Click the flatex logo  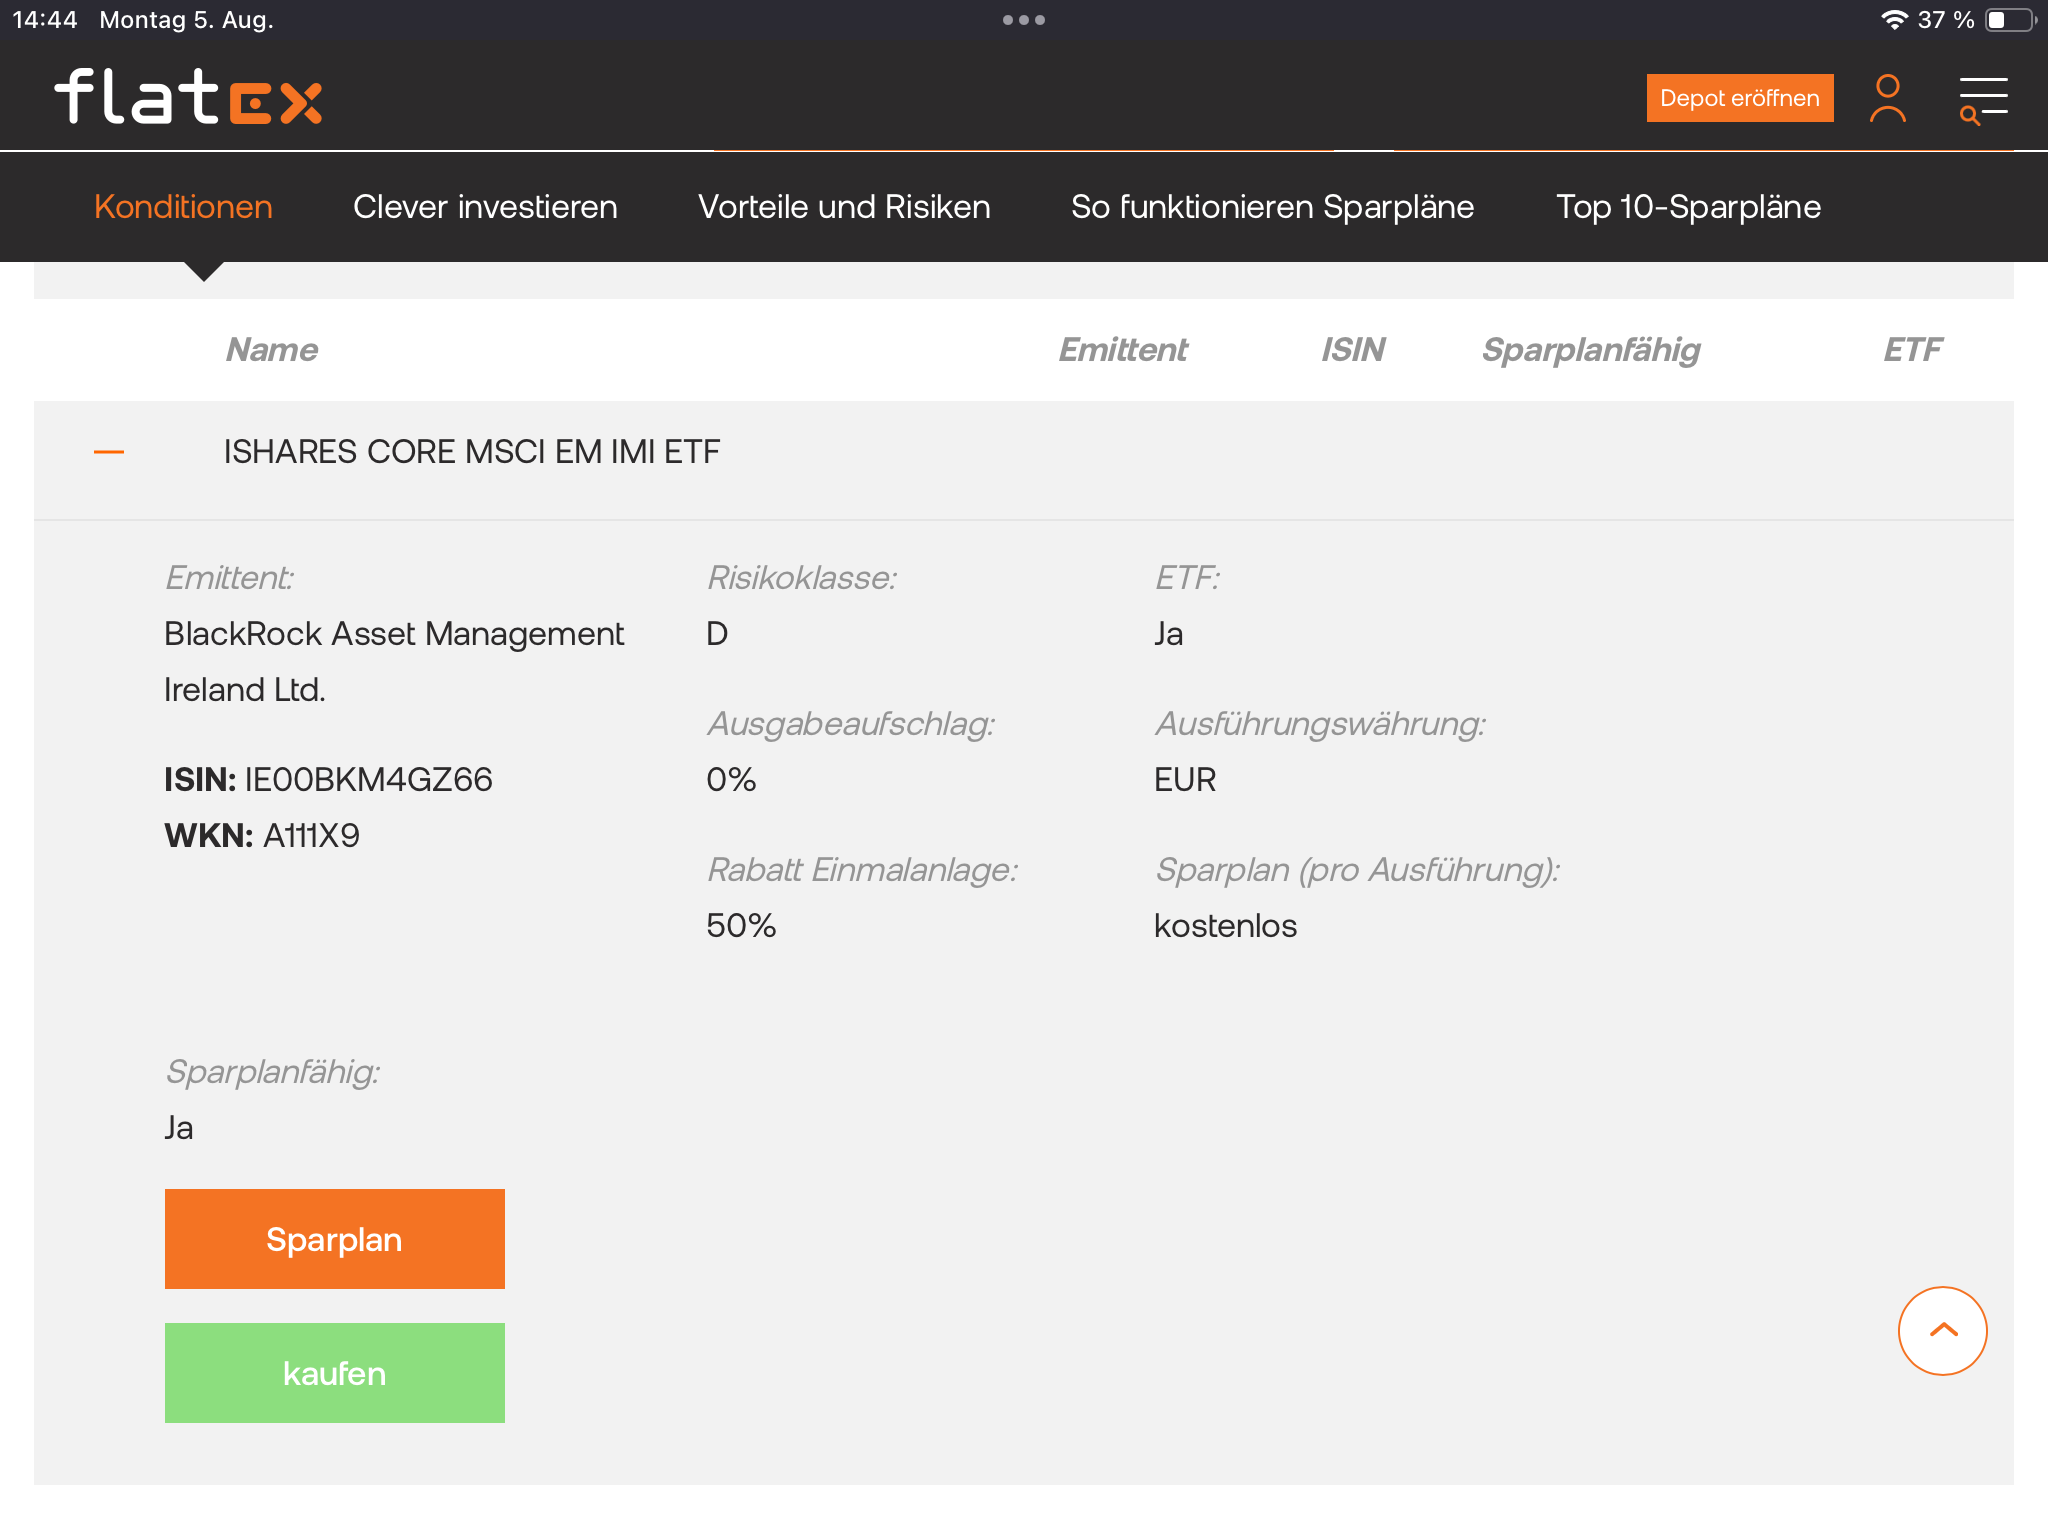click(188, 97)
